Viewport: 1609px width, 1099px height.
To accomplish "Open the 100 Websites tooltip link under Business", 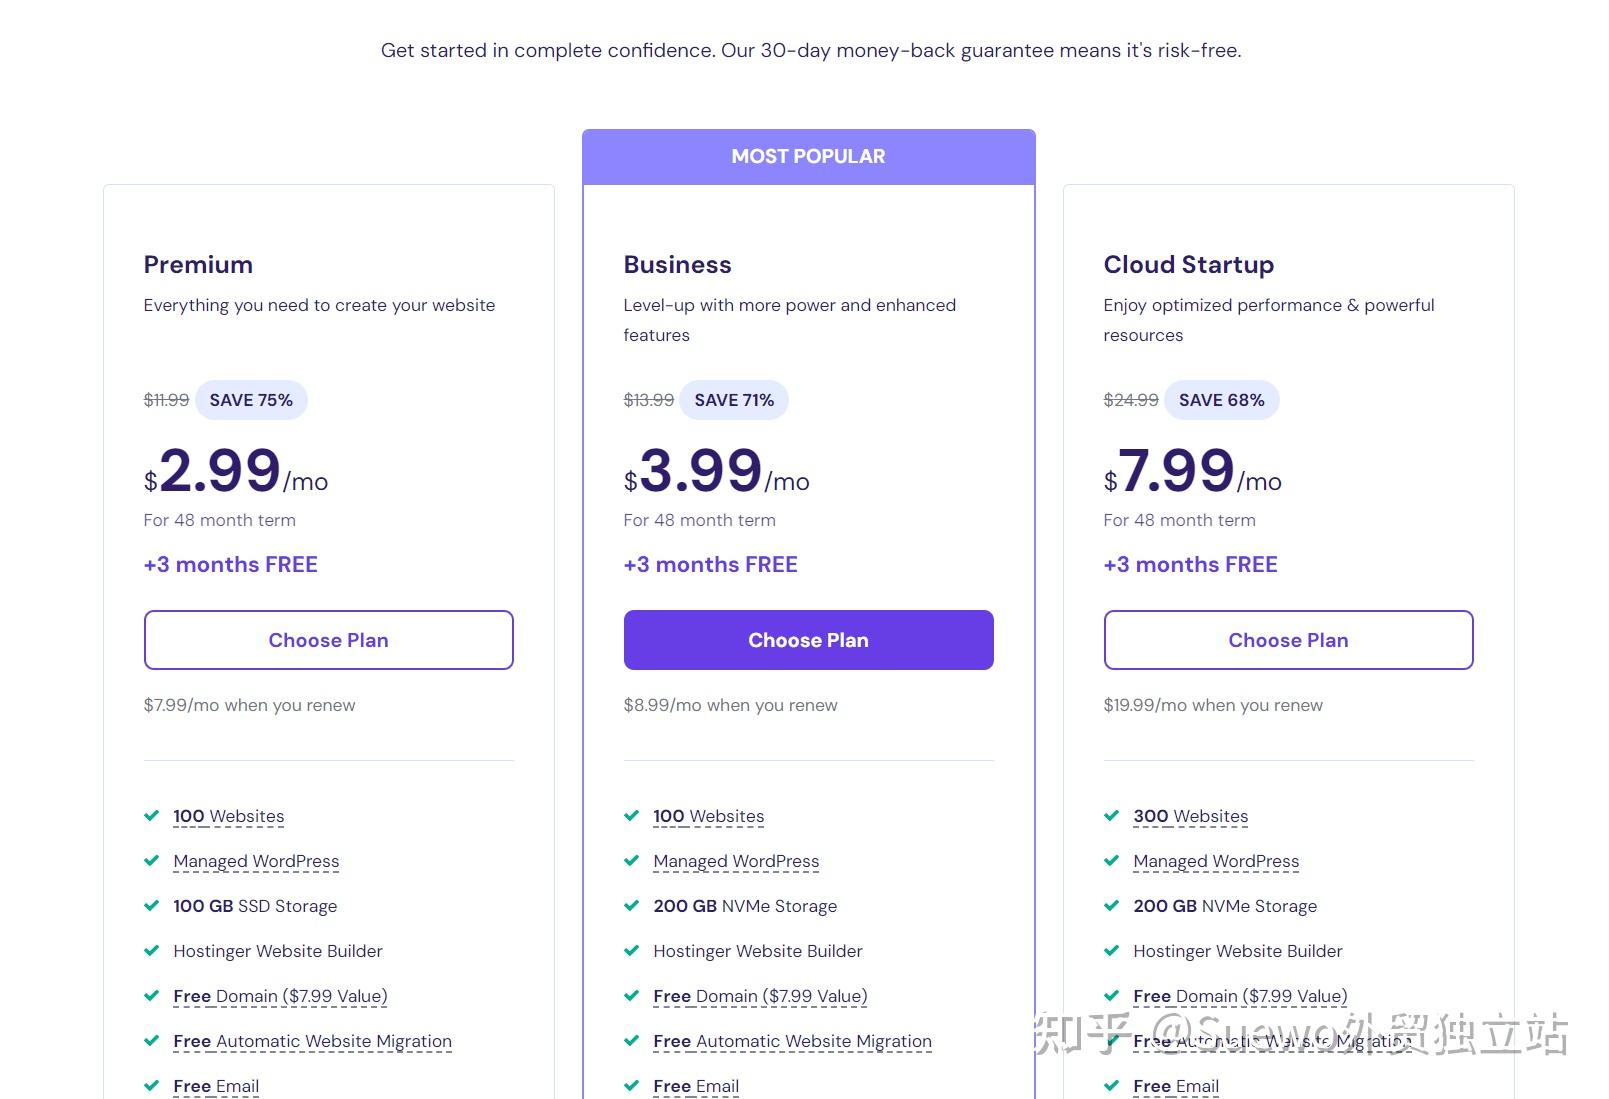I will click(708, 816).
